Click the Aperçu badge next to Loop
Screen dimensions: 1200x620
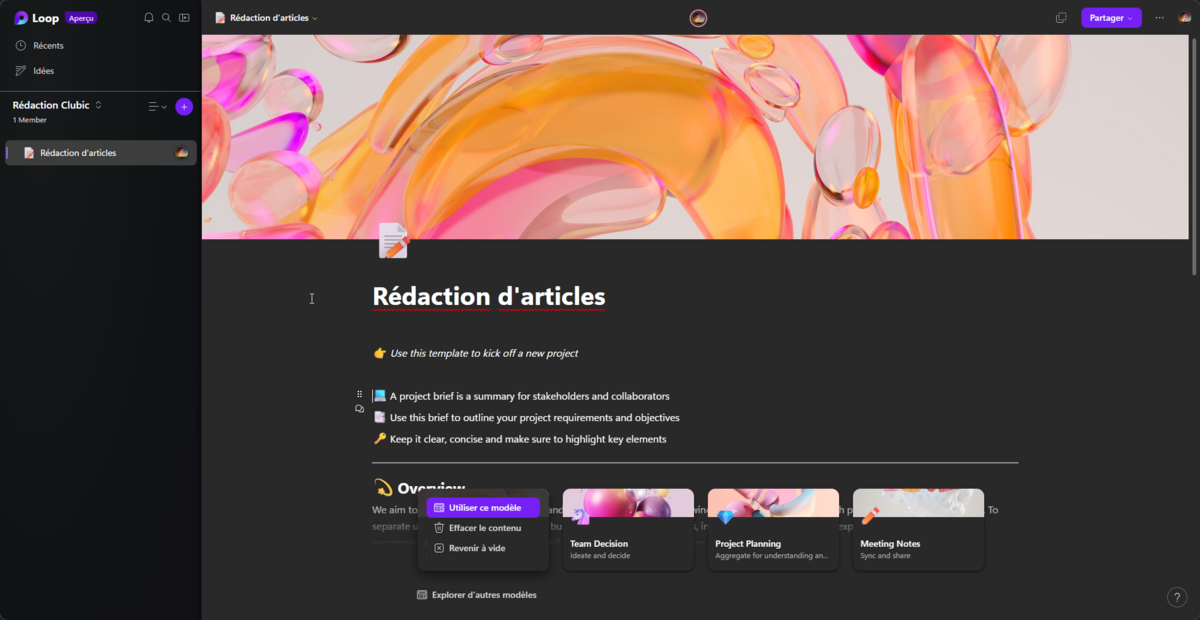pos(81,18)
